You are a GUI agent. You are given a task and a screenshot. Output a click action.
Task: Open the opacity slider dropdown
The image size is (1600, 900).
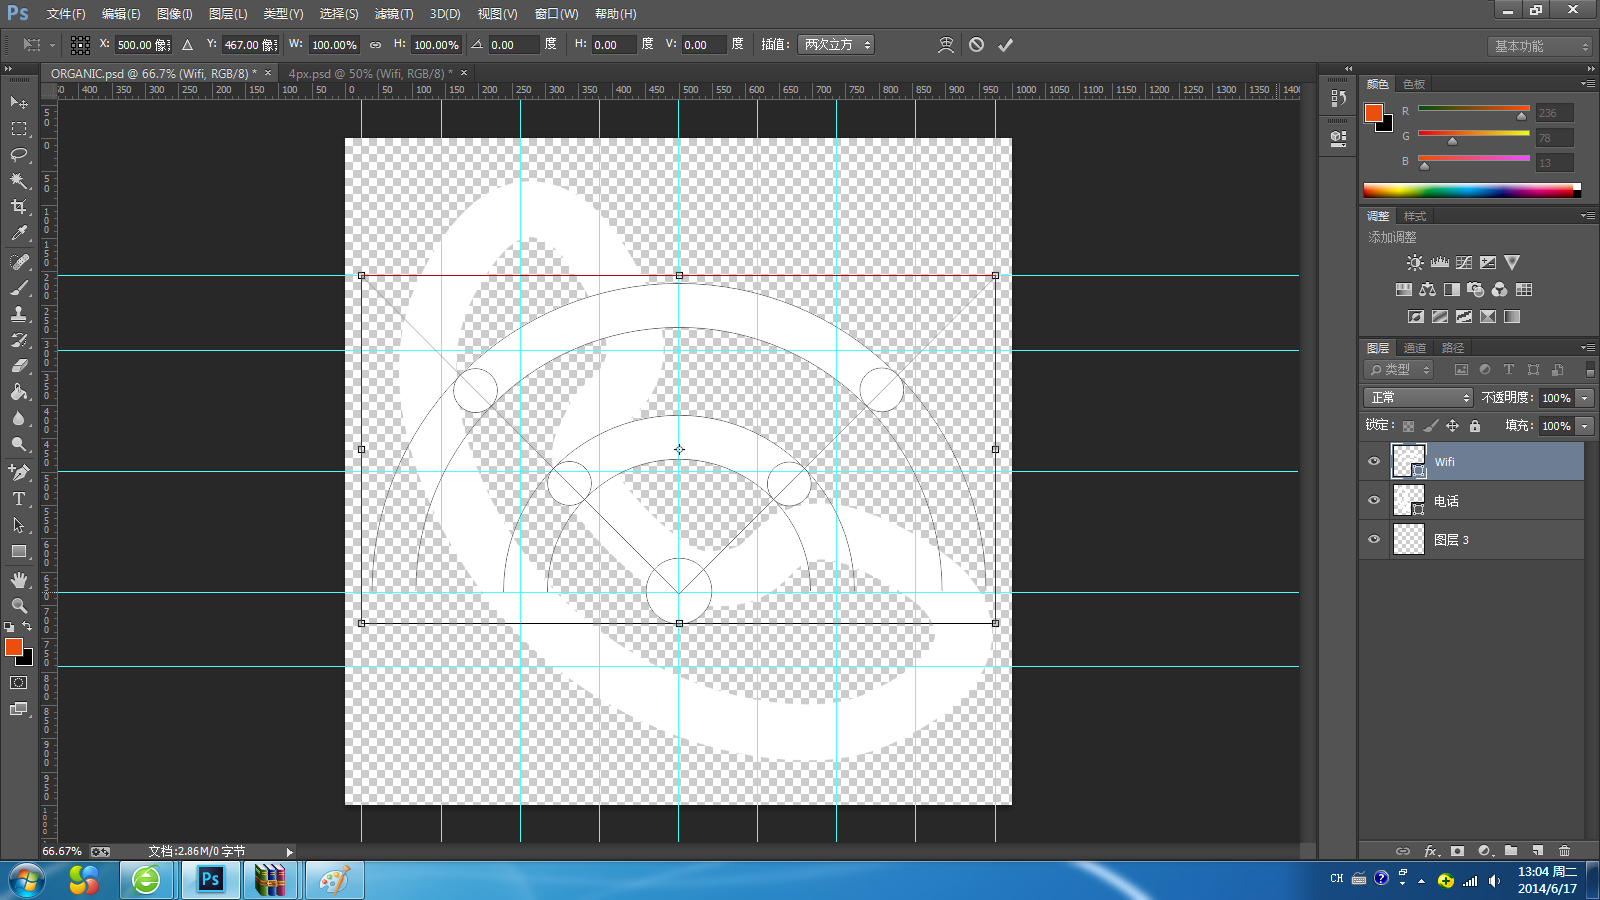(1585, 398)
